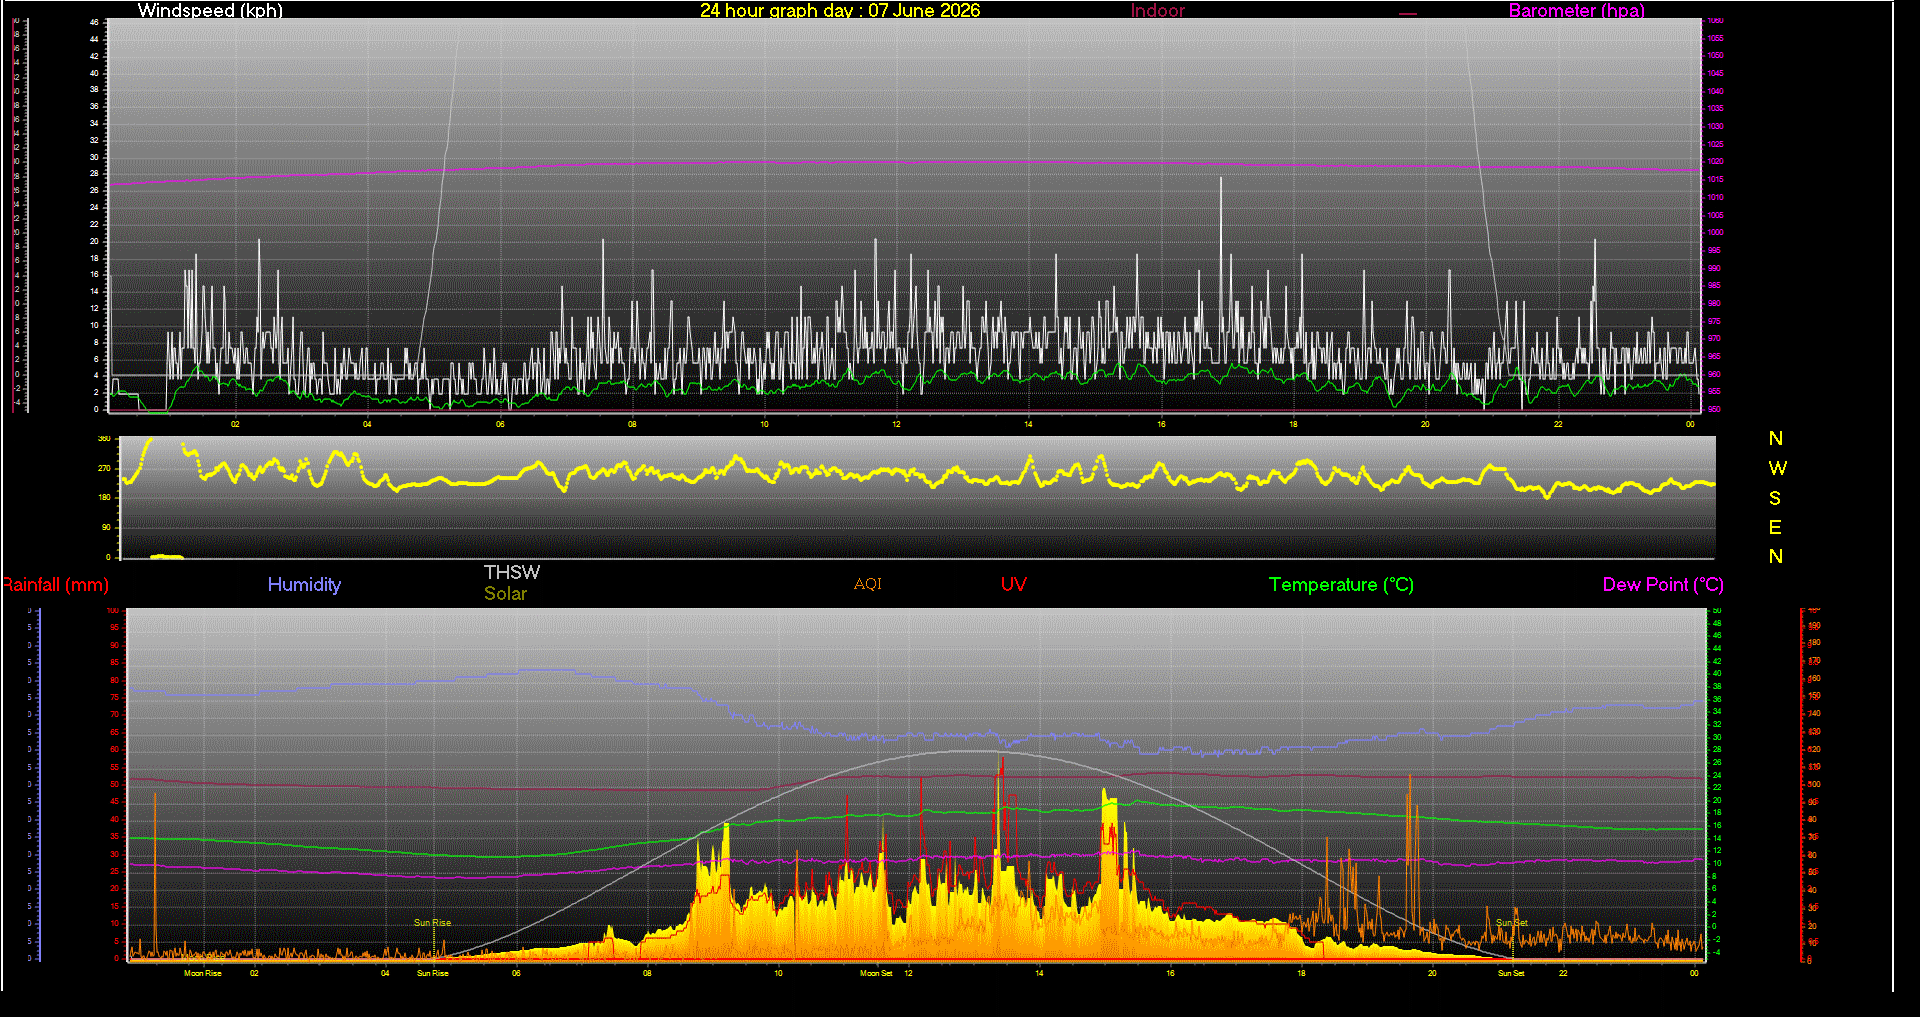The width and height of the screenshot is (1920, 1017).
Task: Select the Temperature (°C) legend label
Action: [1341, 585]
